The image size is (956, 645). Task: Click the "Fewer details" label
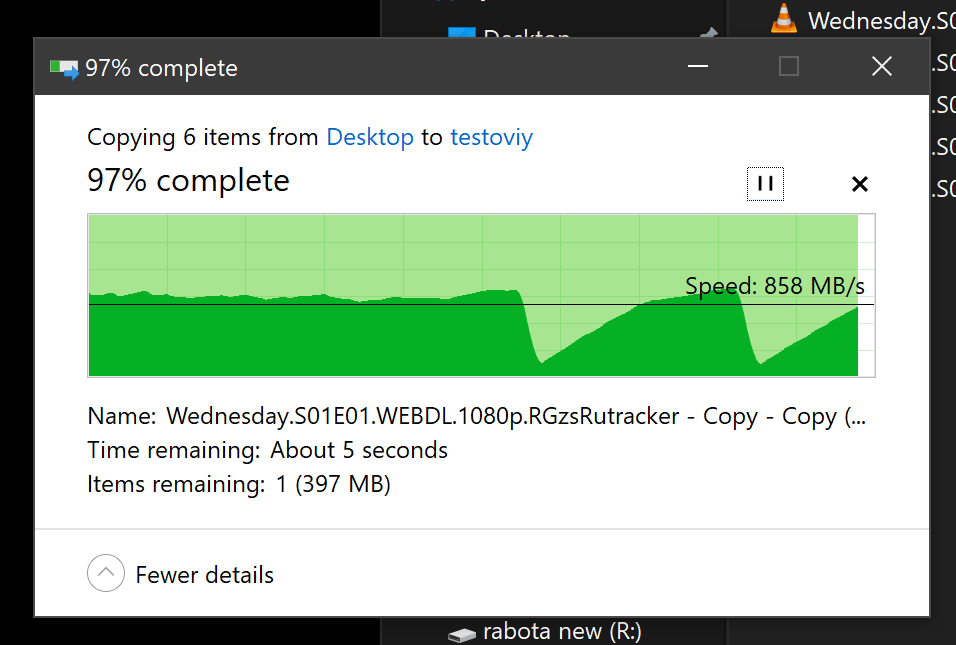pos(204,575)
